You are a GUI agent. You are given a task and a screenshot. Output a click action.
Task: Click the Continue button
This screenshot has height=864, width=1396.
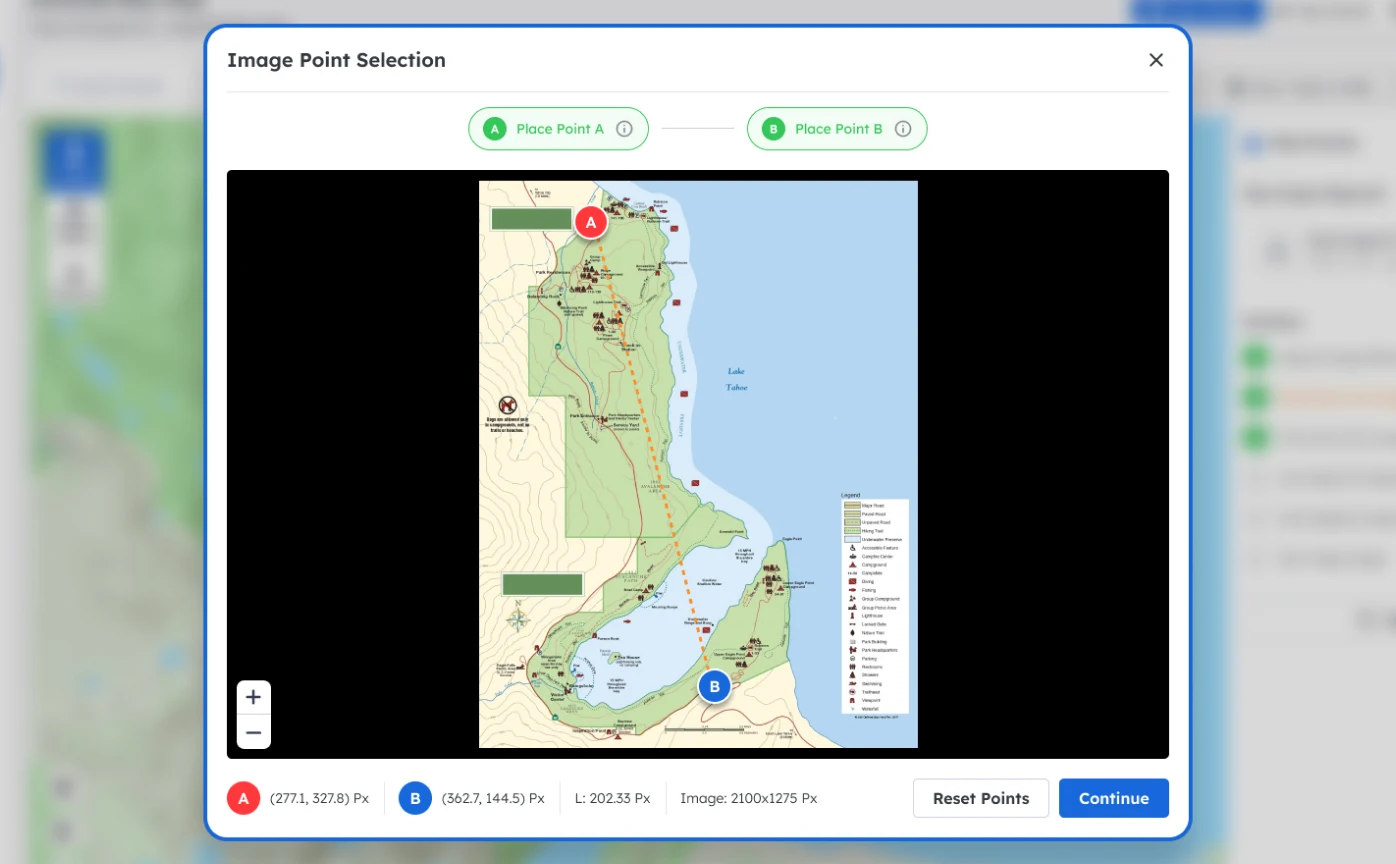[x=1114, y=798]
